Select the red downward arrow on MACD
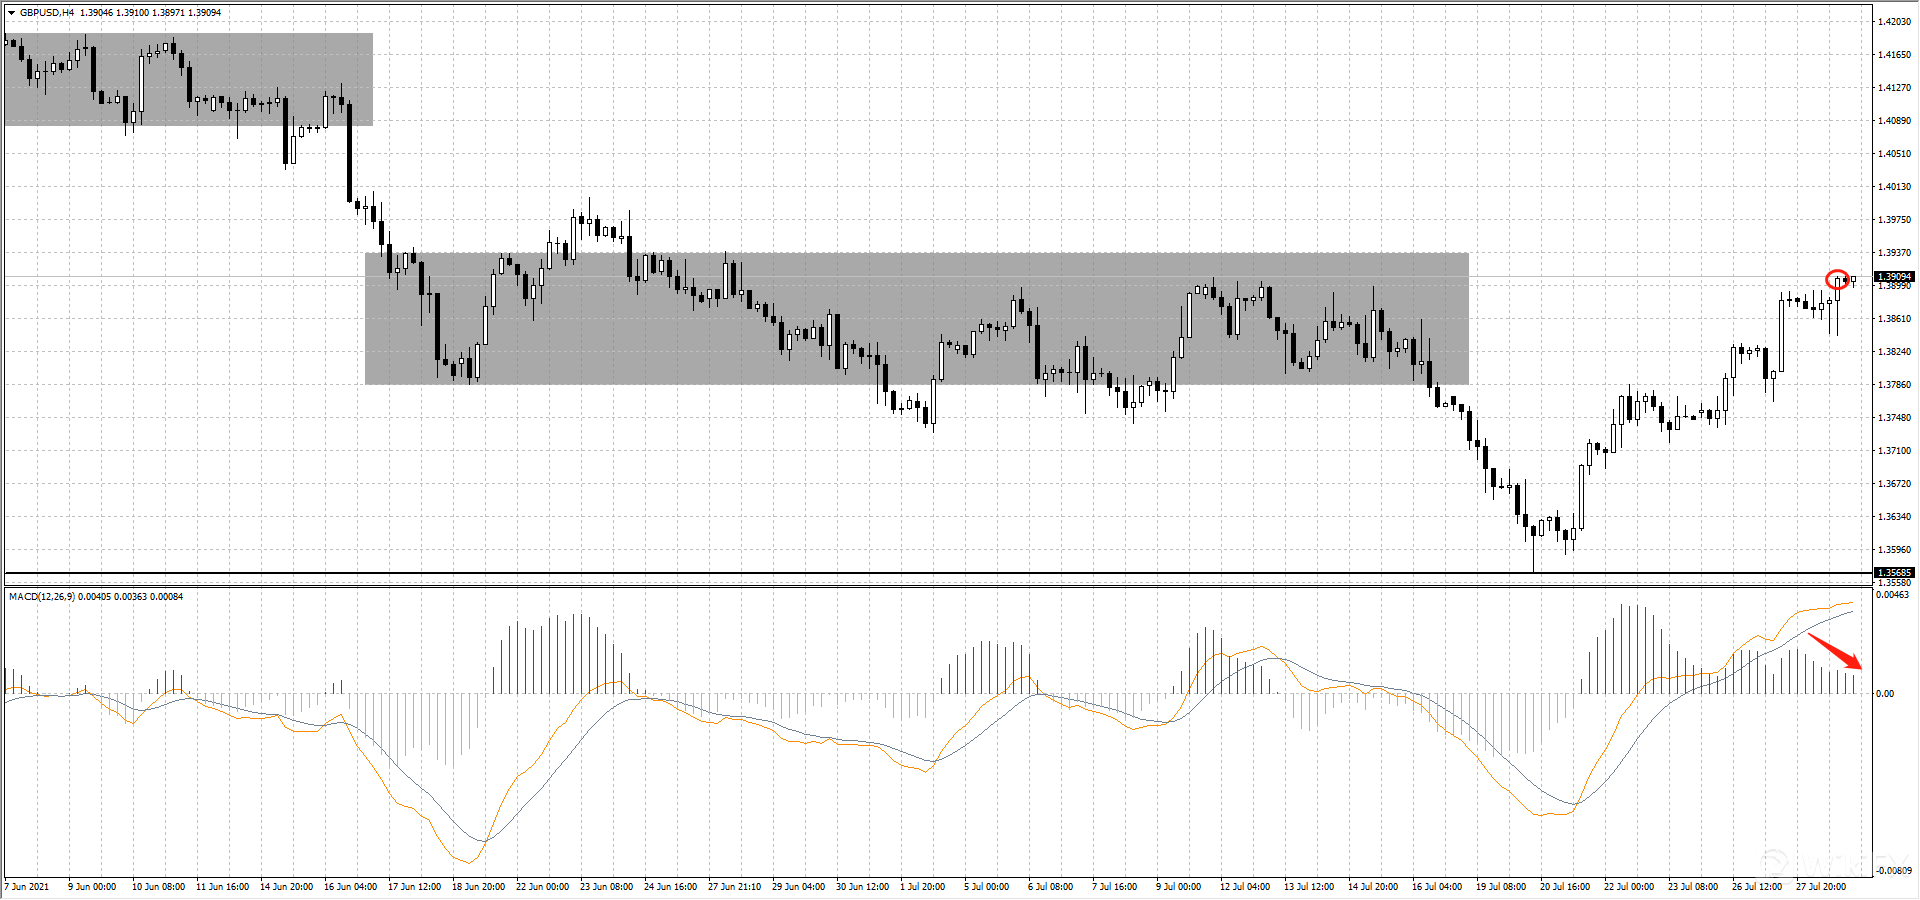 click(x=1835, y=651)
